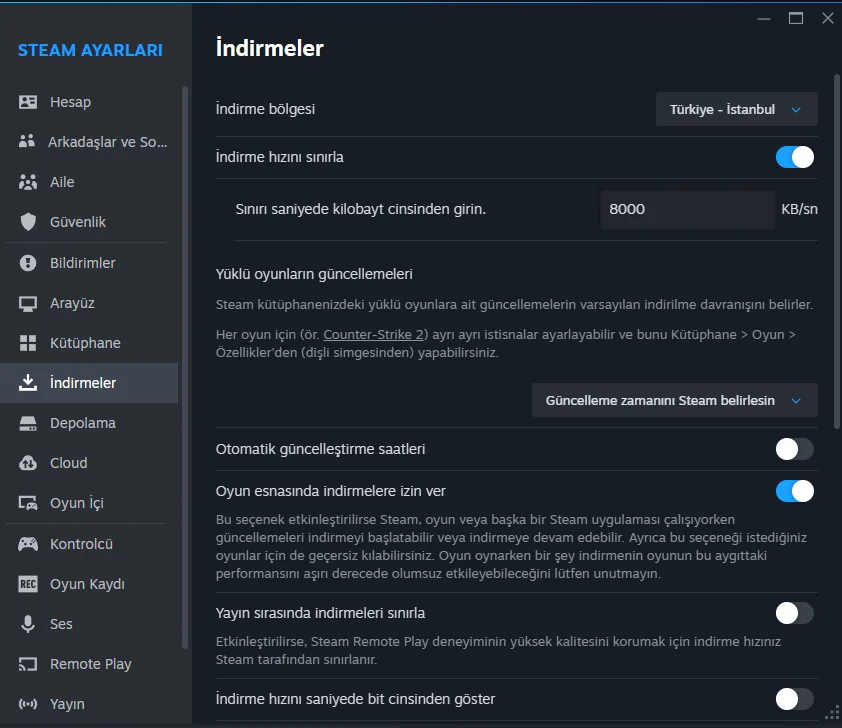Click the Bildirimler notification icon
The width and height of the screenshot is (842, 728).
coord(28,263)
